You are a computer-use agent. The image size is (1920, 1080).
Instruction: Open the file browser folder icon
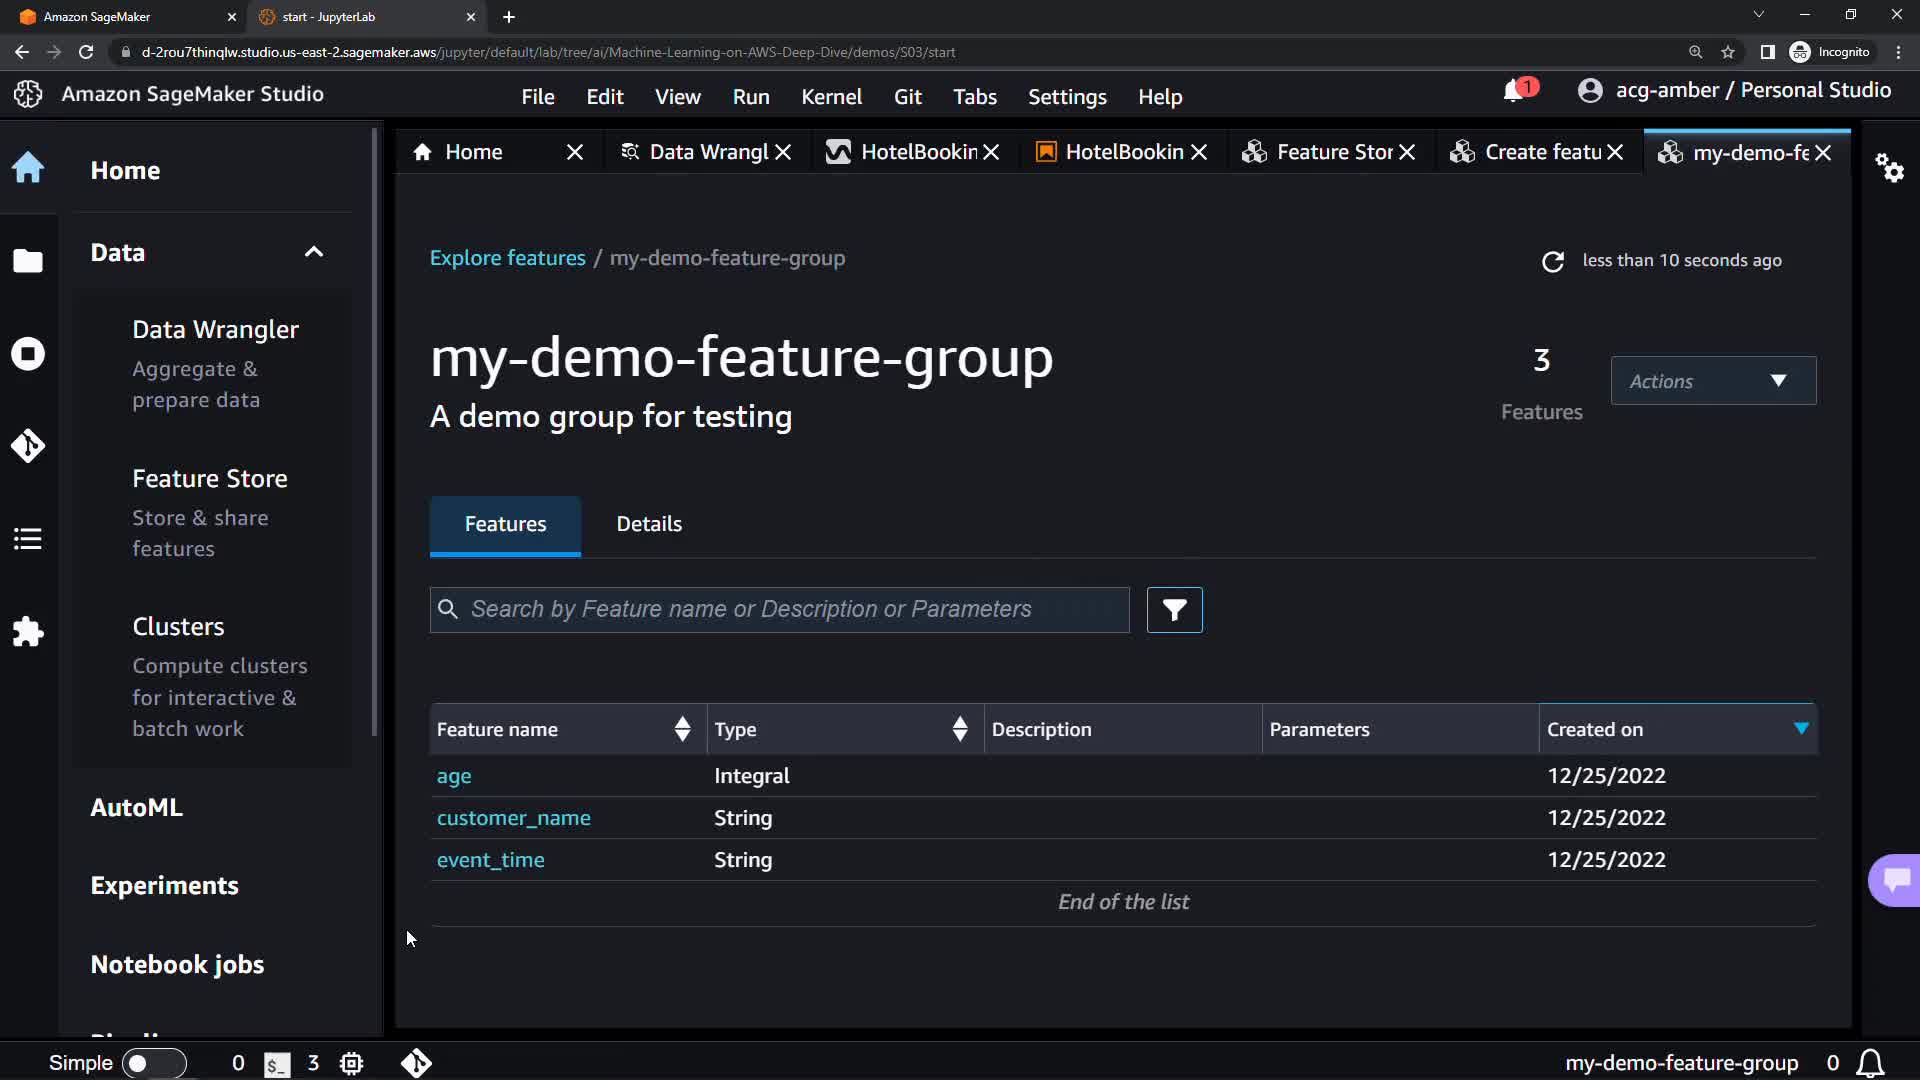(x=28, y=261)
